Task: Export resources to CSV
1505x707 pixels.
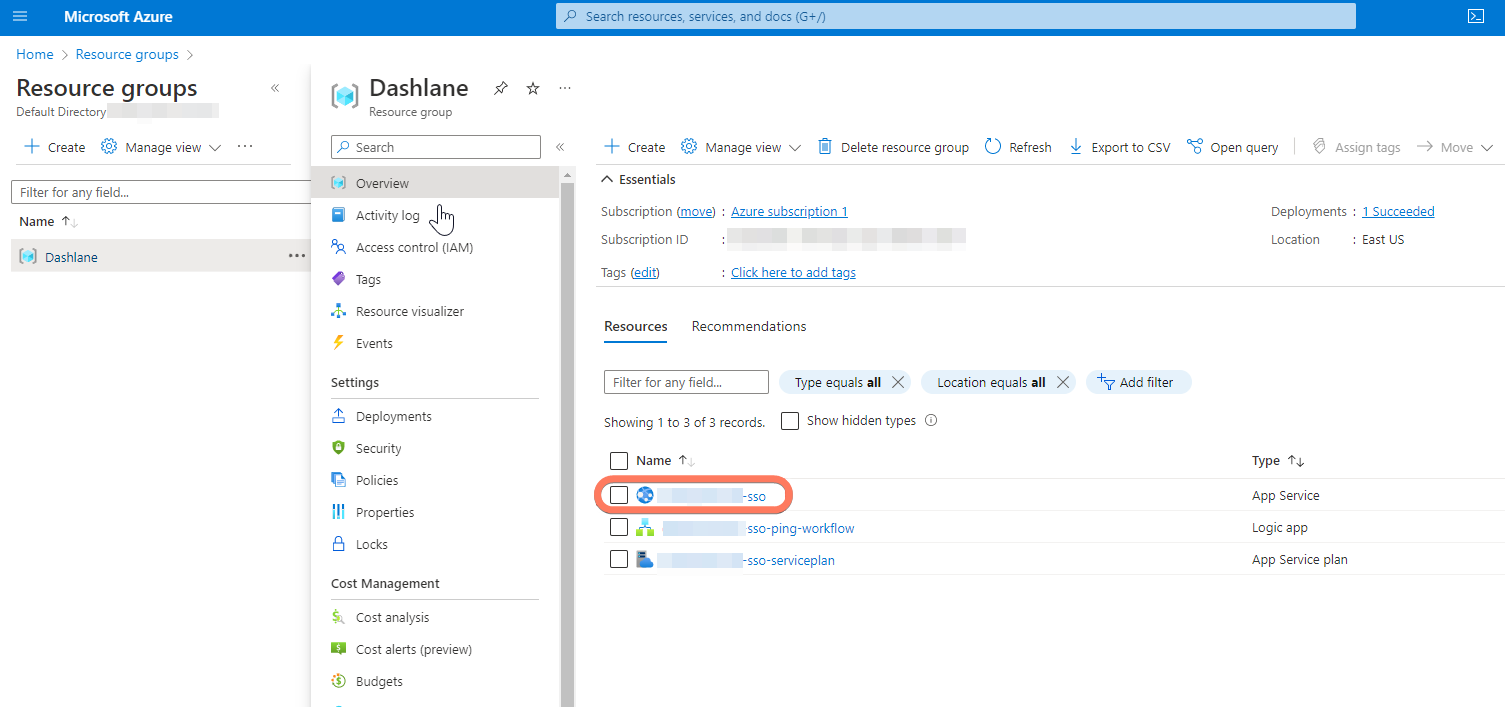Action: (1119, 147)
